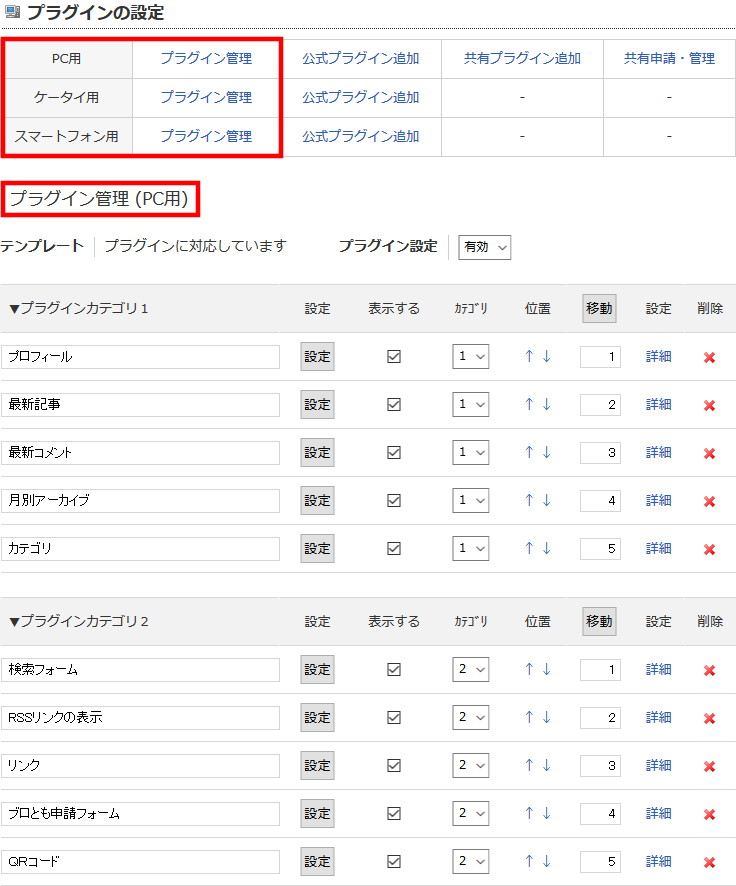Open スマートフォン用 公式プラグイン追加
The image size is (736, 886).
360,136
